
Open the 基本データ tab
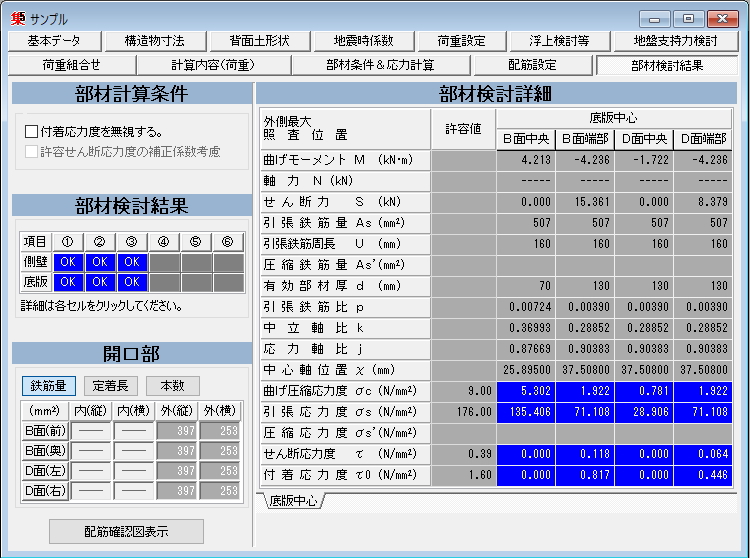(54, 41)
